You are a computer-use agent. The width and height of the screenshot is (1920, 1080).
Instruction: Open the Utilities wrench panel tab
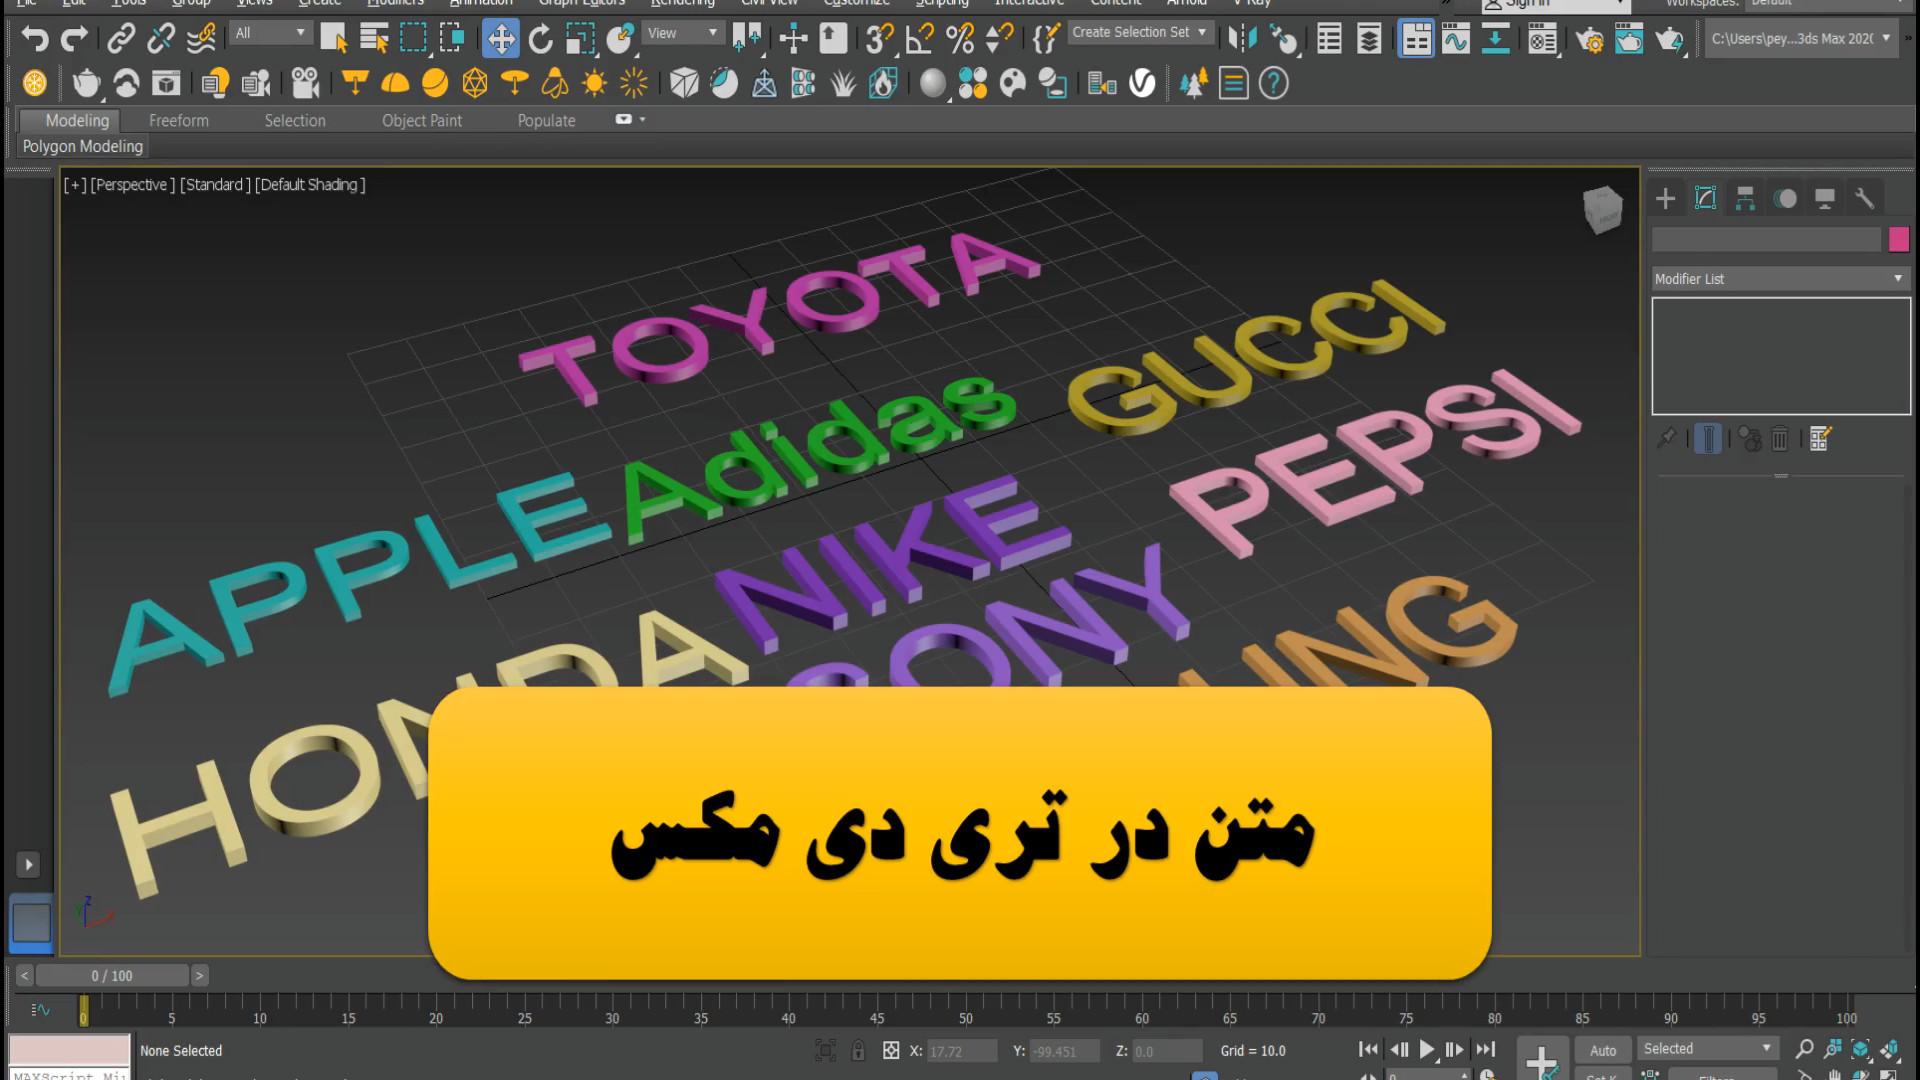[1864, 198]
